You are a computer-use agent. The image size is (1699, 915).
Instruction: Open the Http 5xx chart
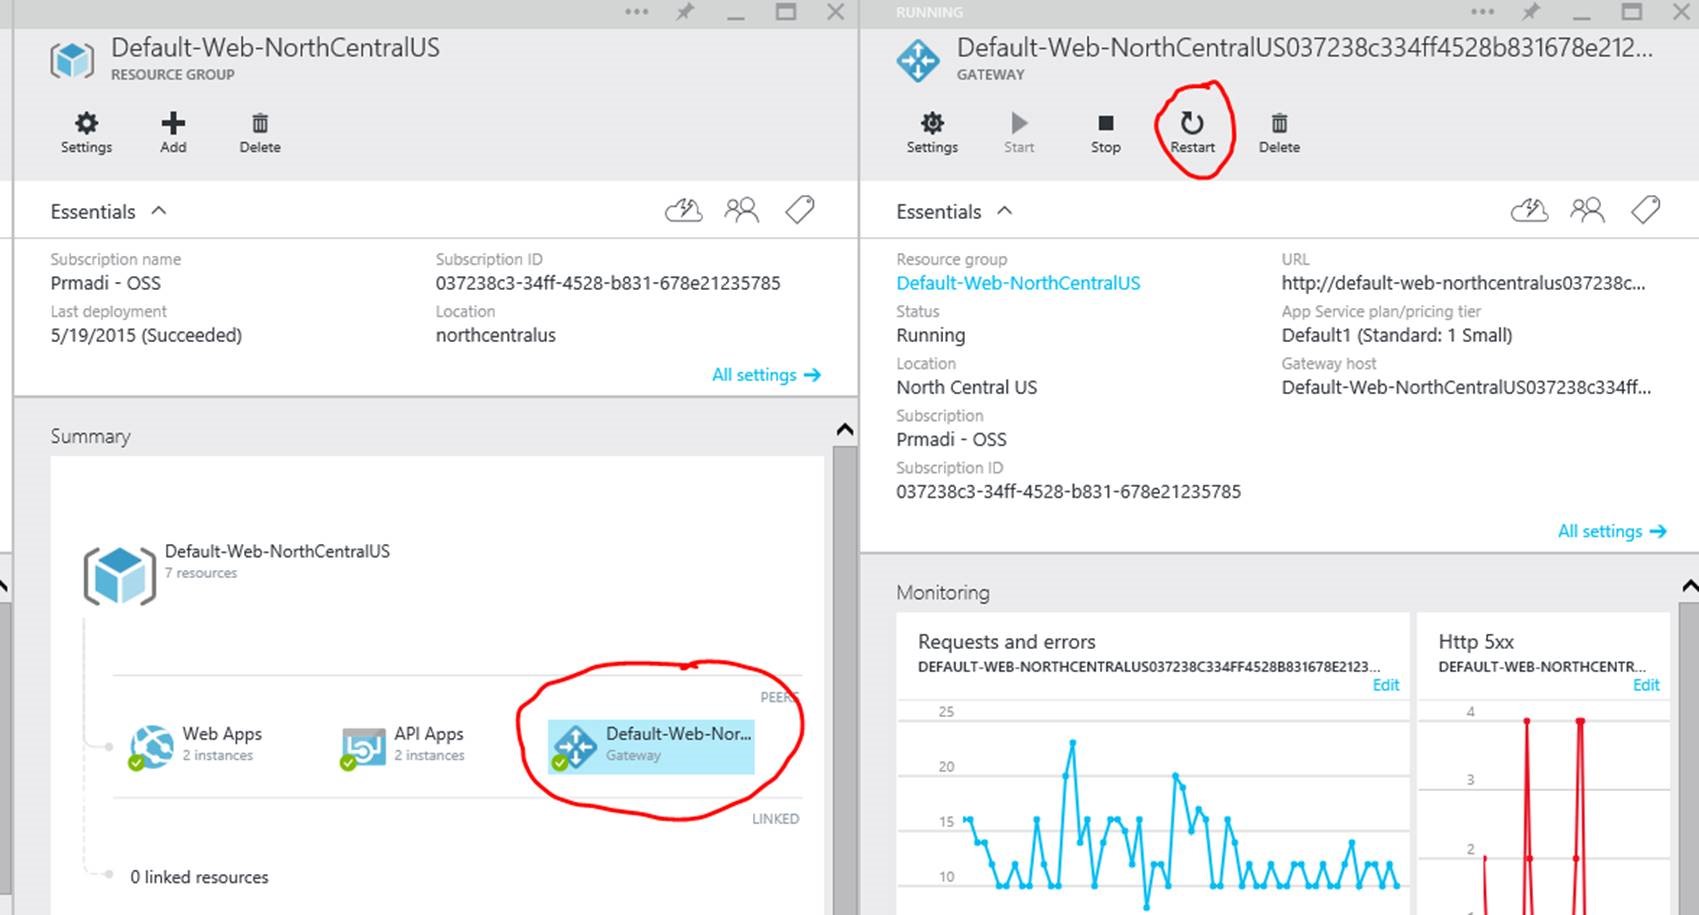pyautogui.click(x=1544, y=764)
